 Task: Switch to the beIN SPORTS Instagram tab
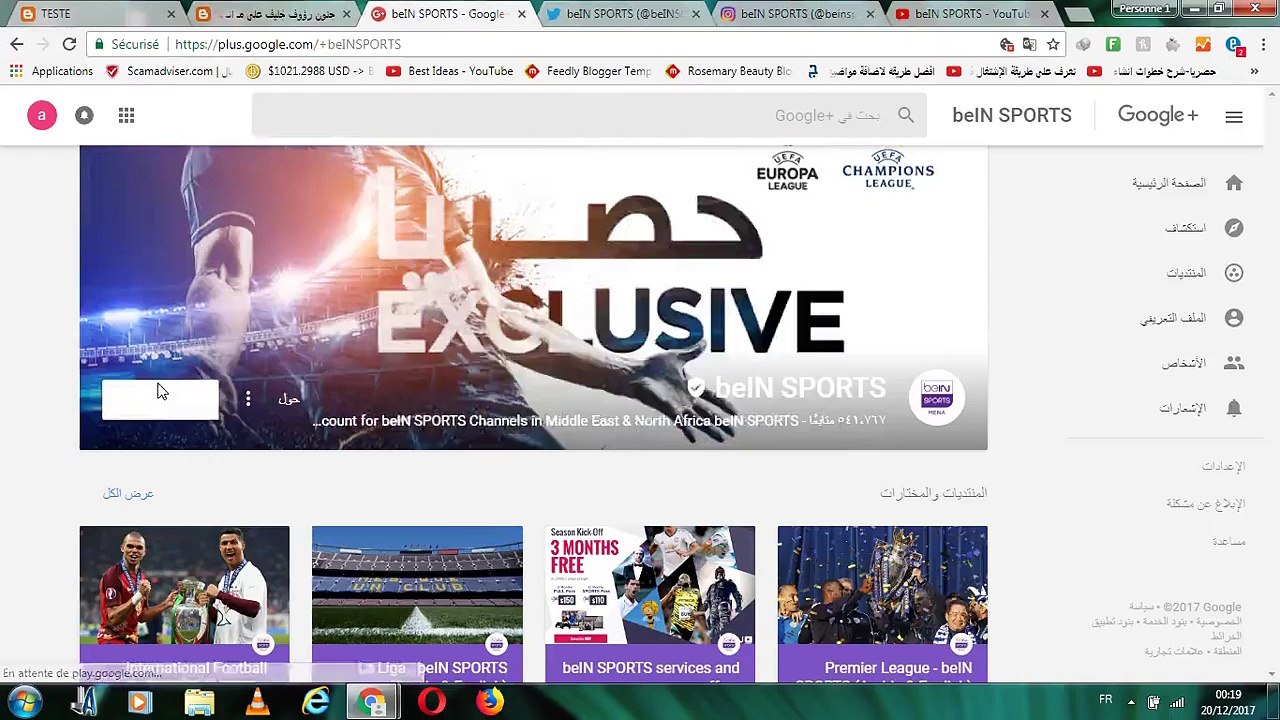click(797, 14)
